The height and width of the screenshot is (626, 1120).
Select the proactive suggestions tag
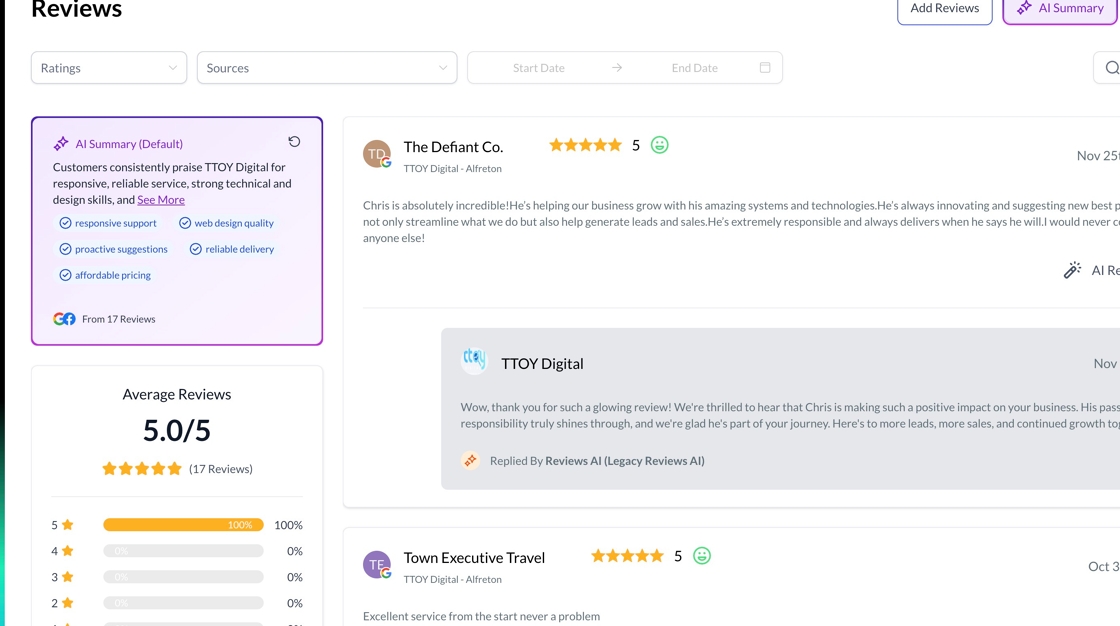tap(114, 249)
